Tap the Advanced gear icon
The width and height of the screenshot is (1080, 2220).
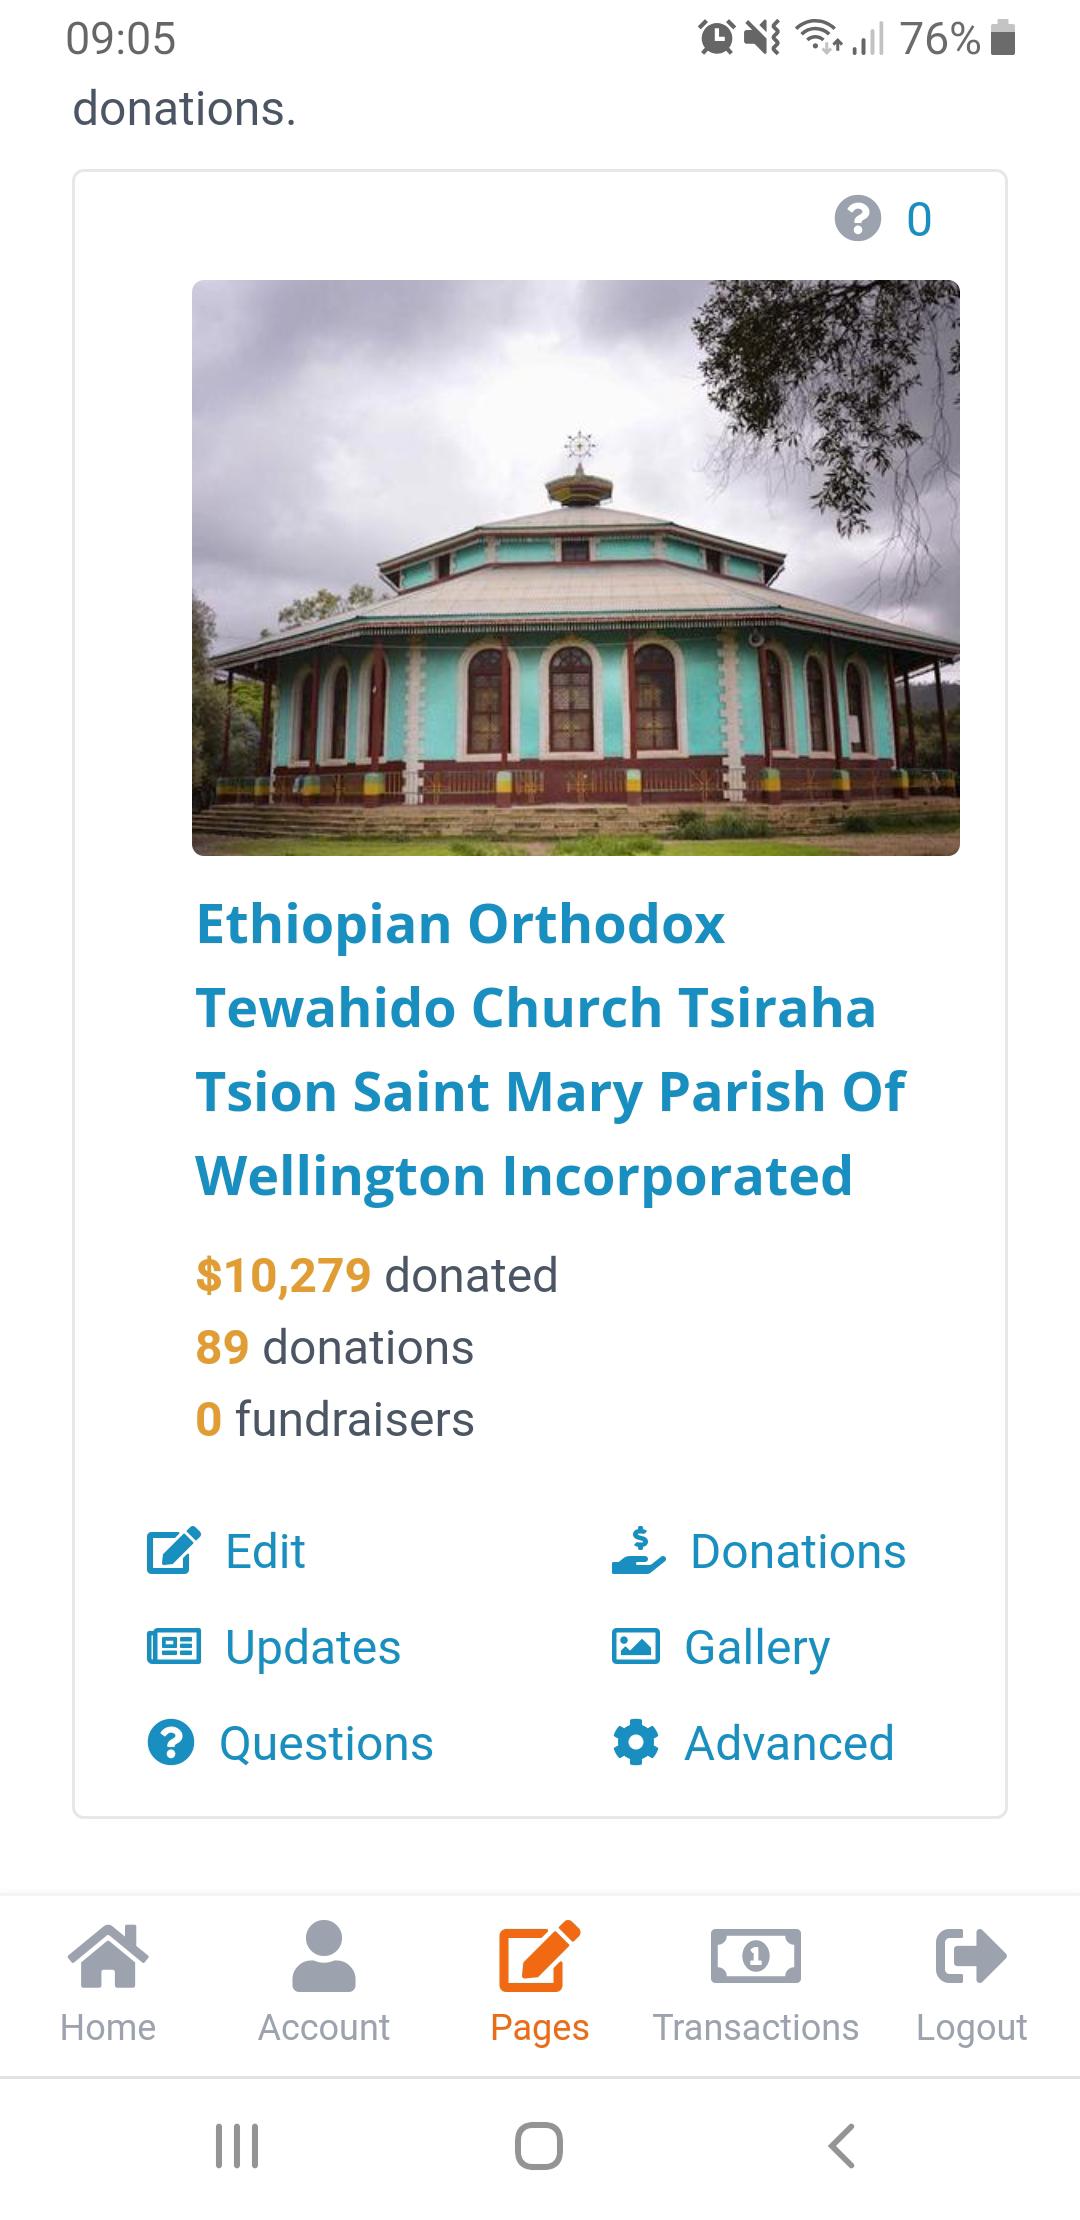coord(635,1743)
